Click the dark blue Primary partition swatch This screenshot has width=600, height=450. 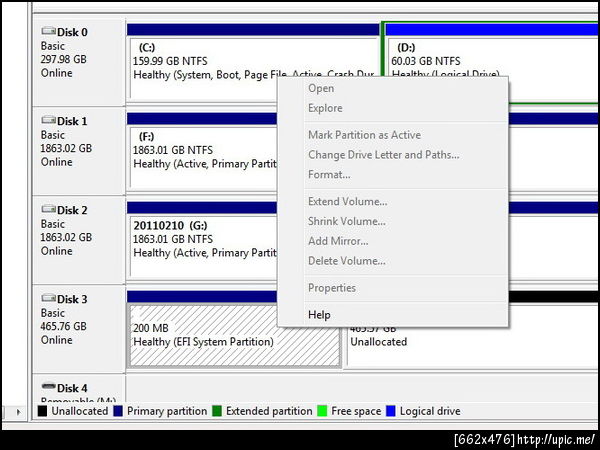pos(118,411)
